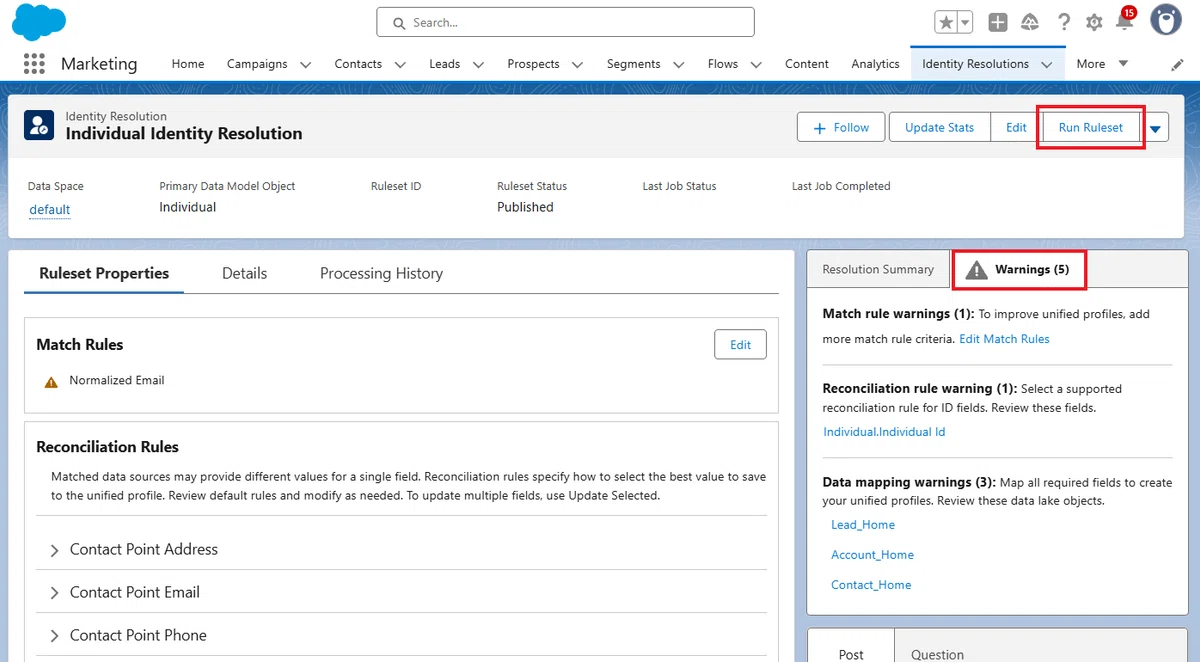Open the Global Actions plus icon
Image resolution: width=1200 pixels, height=662 pixels.
[x=997, y=22]
